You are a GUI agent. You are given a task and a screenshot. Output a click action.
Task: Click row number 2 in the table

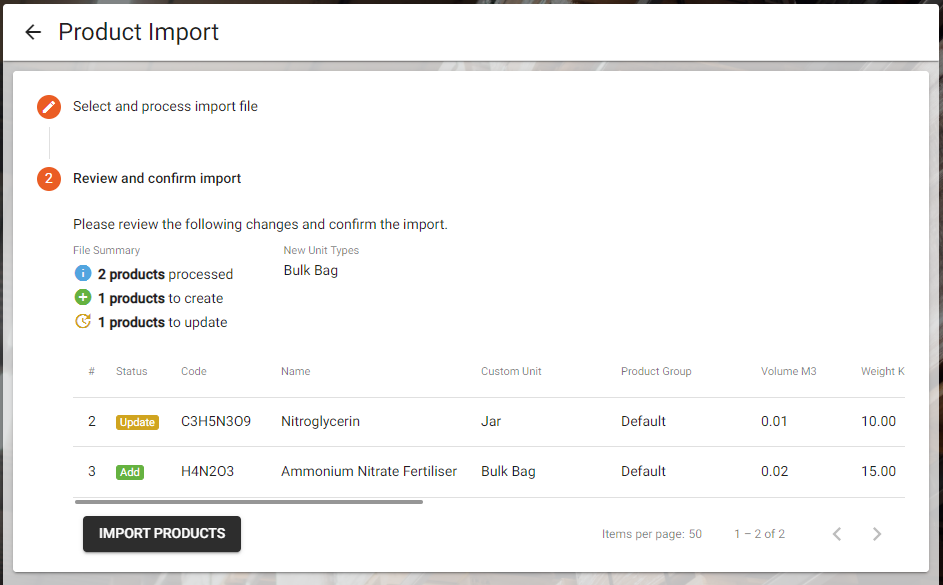91,421
